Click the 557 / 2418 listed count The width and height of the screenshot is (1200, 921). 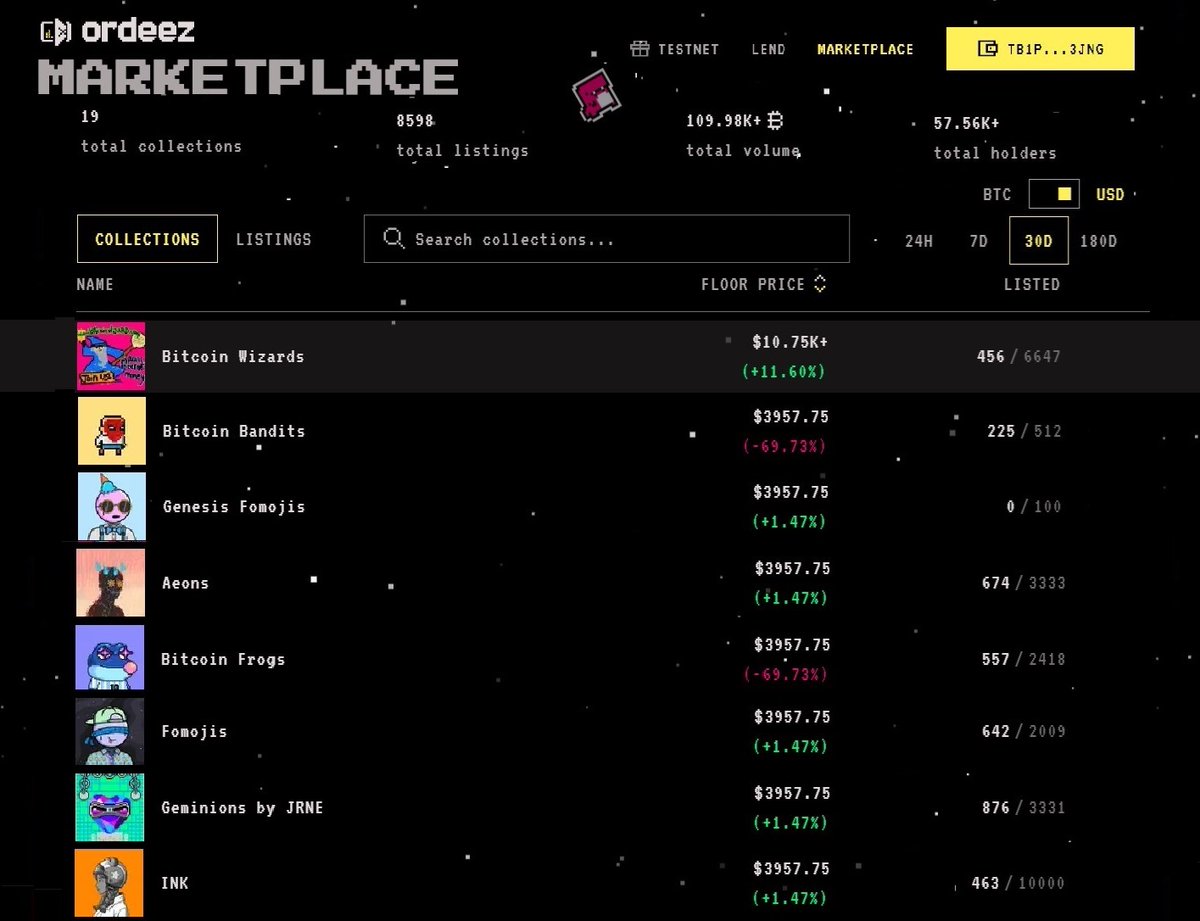(1024, 659)
